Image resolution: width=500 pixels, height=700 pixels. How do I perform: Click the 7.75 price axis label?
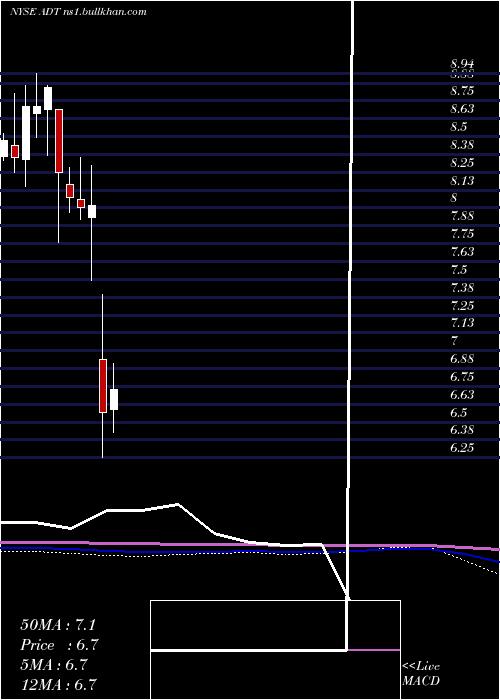pos(462,234)
